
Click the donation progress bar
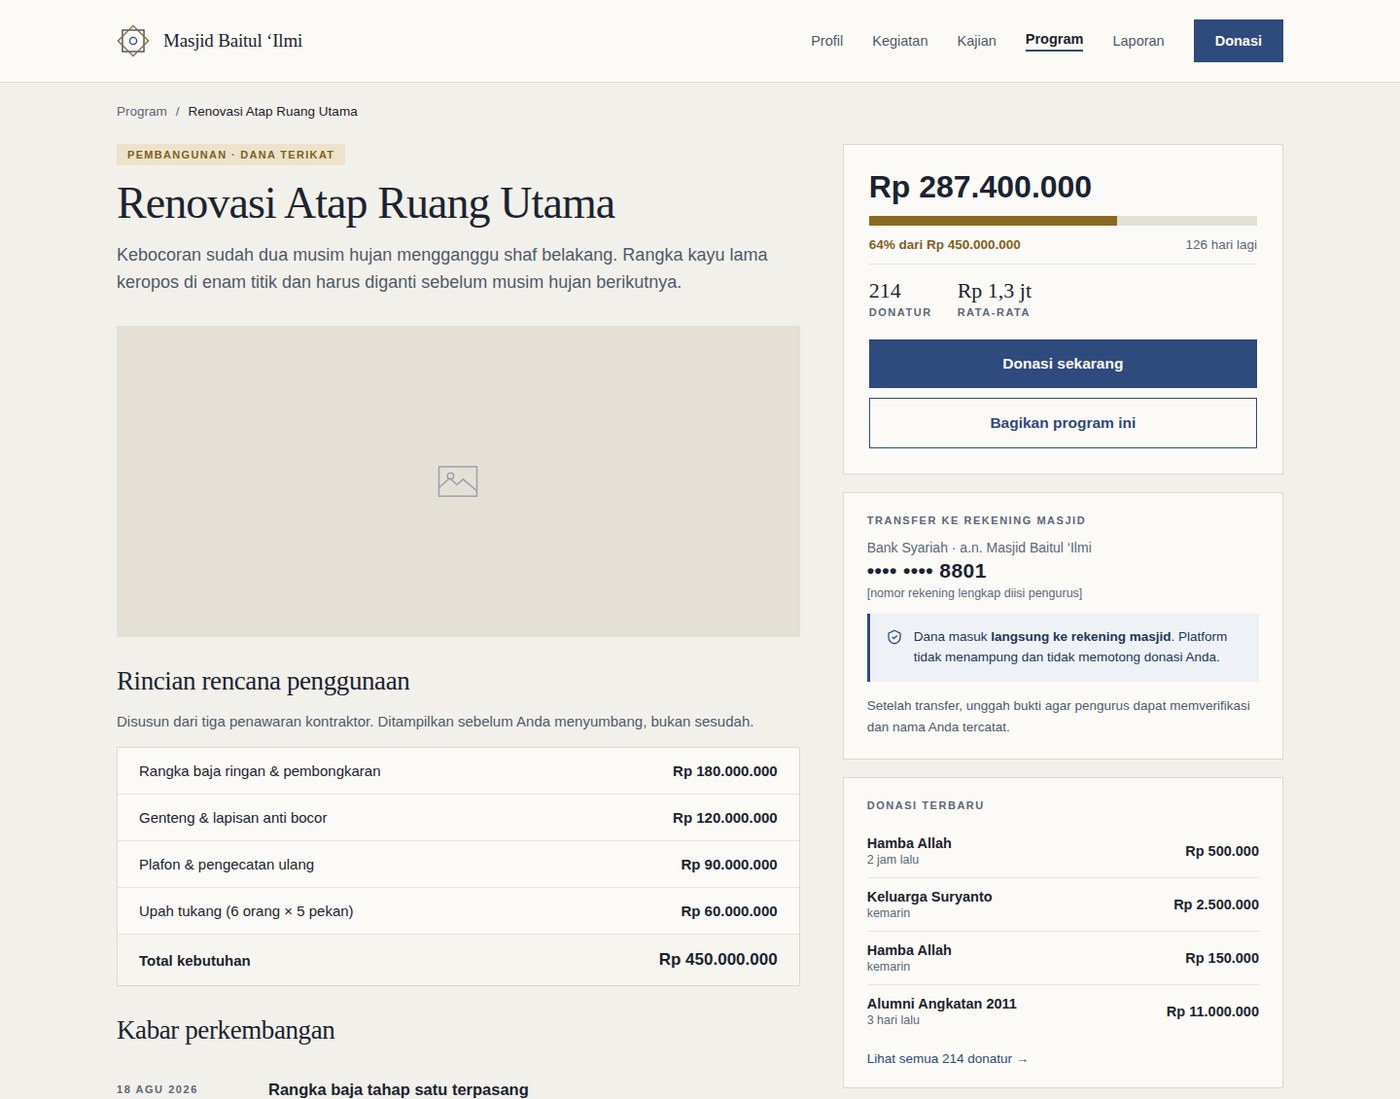click(1063, 221)
